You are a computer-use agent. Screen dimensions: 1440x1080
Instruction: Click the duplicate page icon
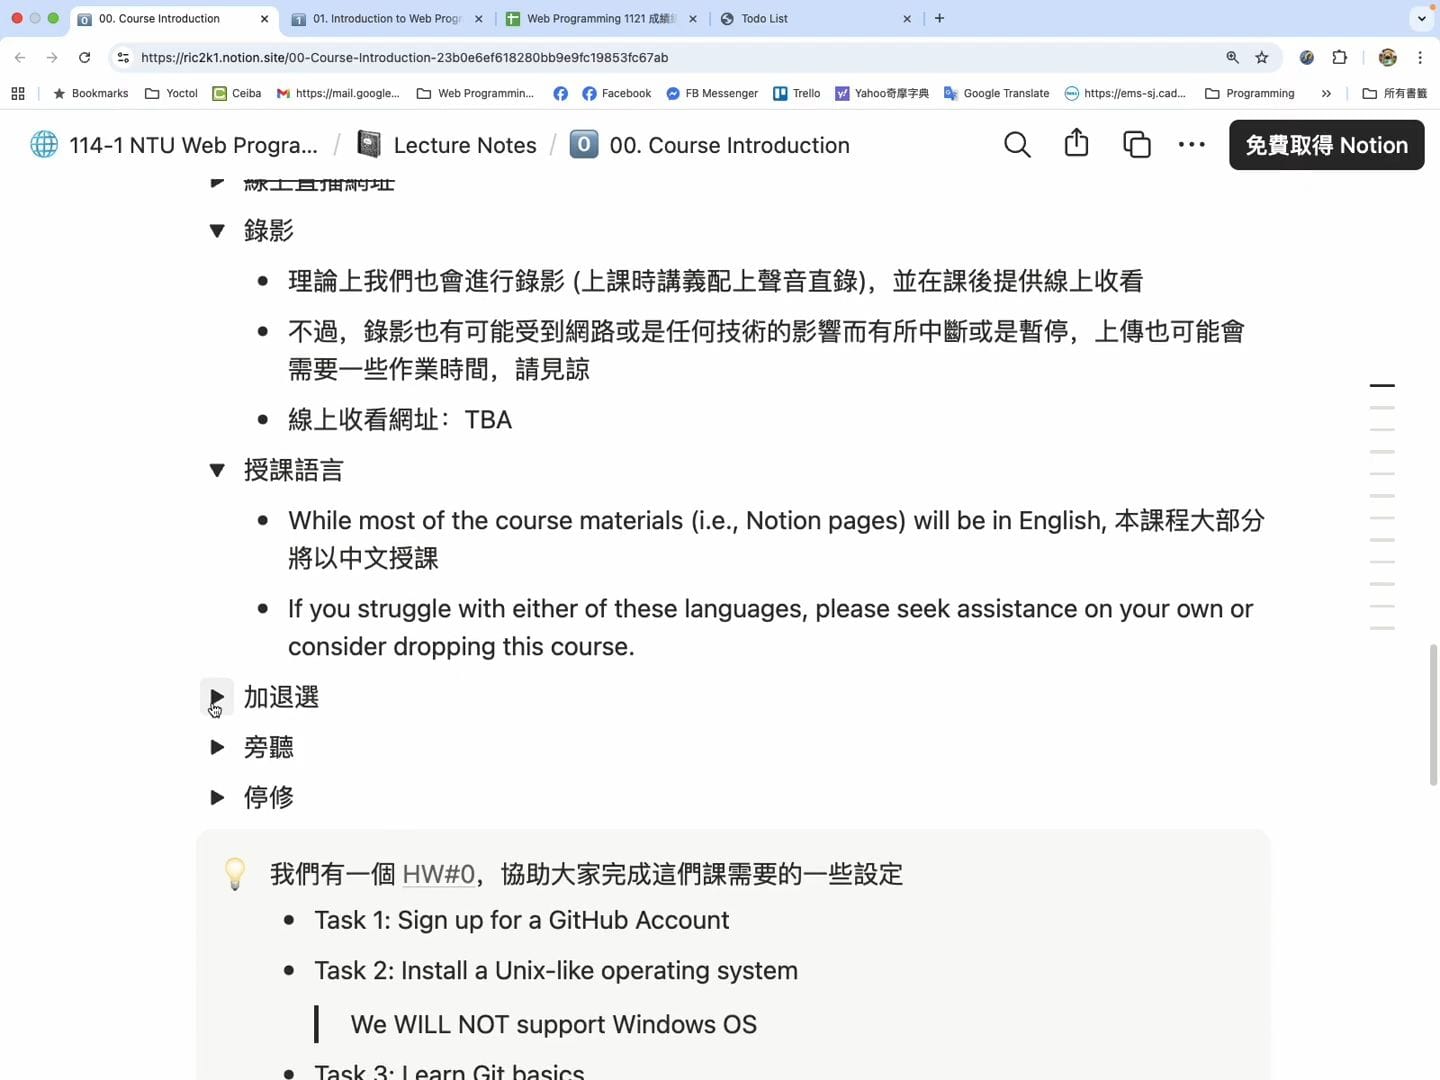tap(1136, 145)
